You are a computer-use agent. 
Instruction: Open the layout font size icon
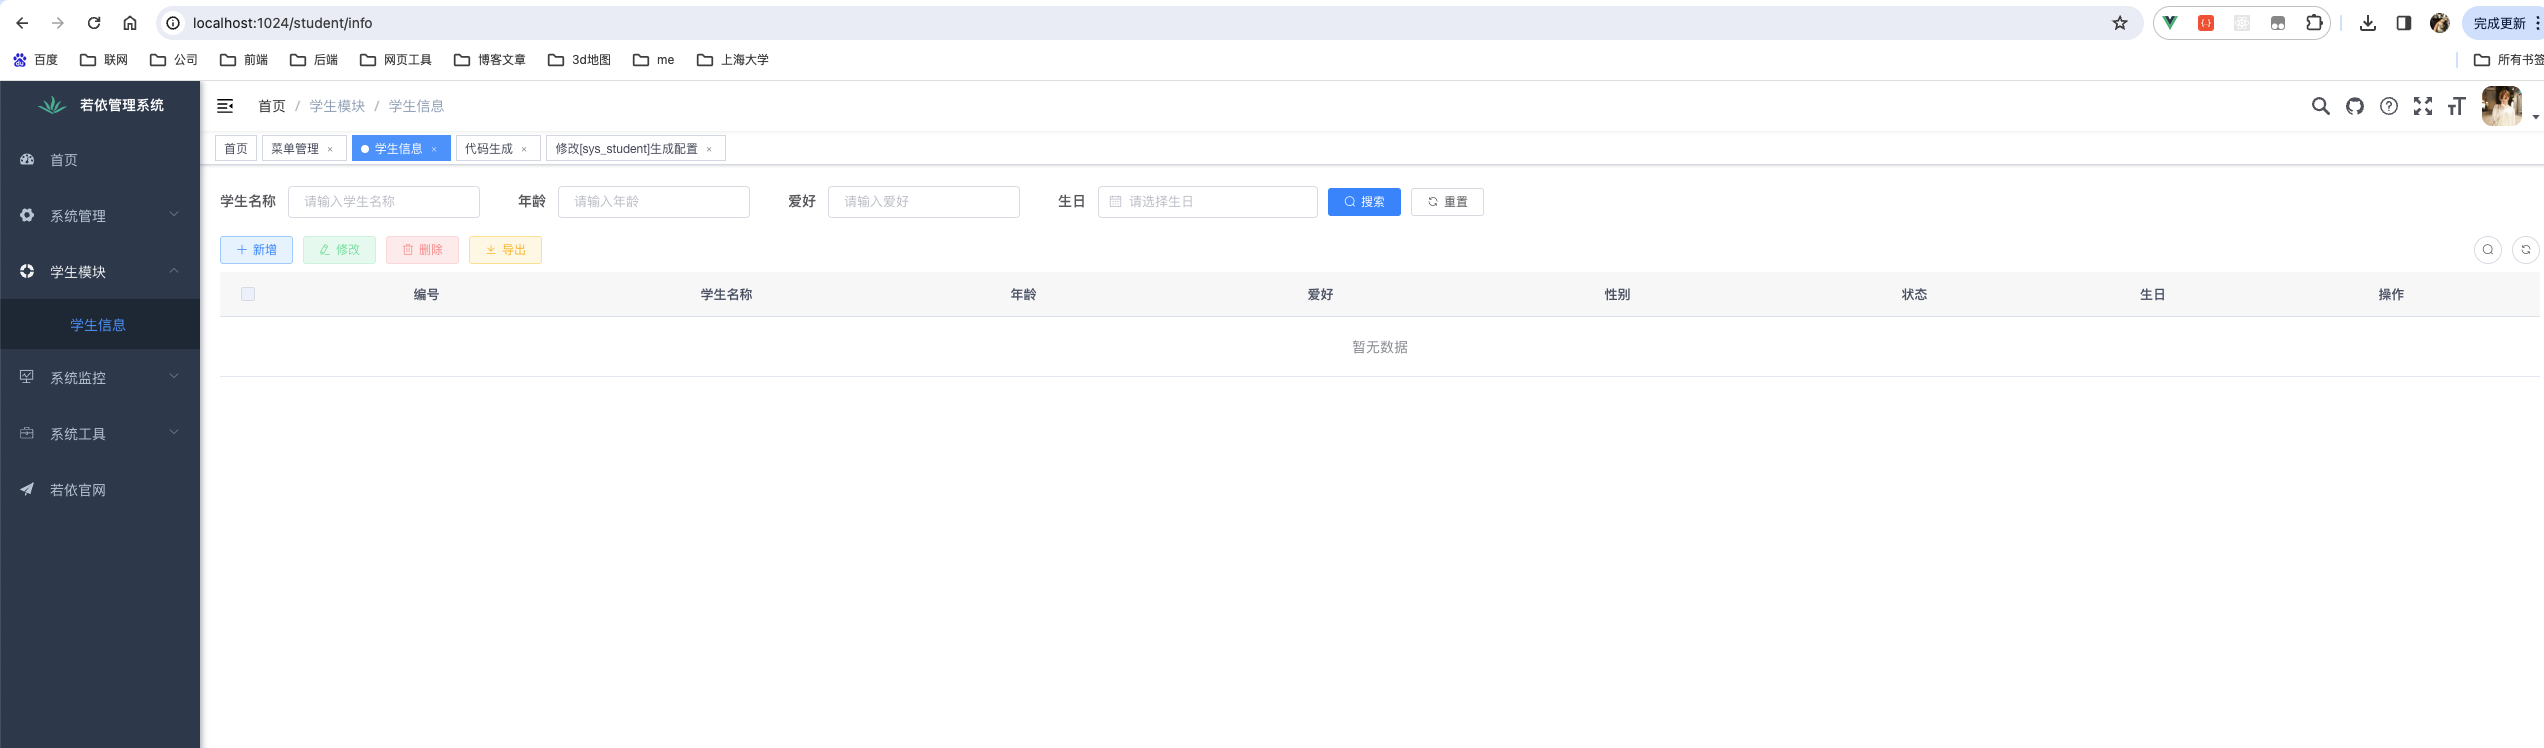point(2456,106)
